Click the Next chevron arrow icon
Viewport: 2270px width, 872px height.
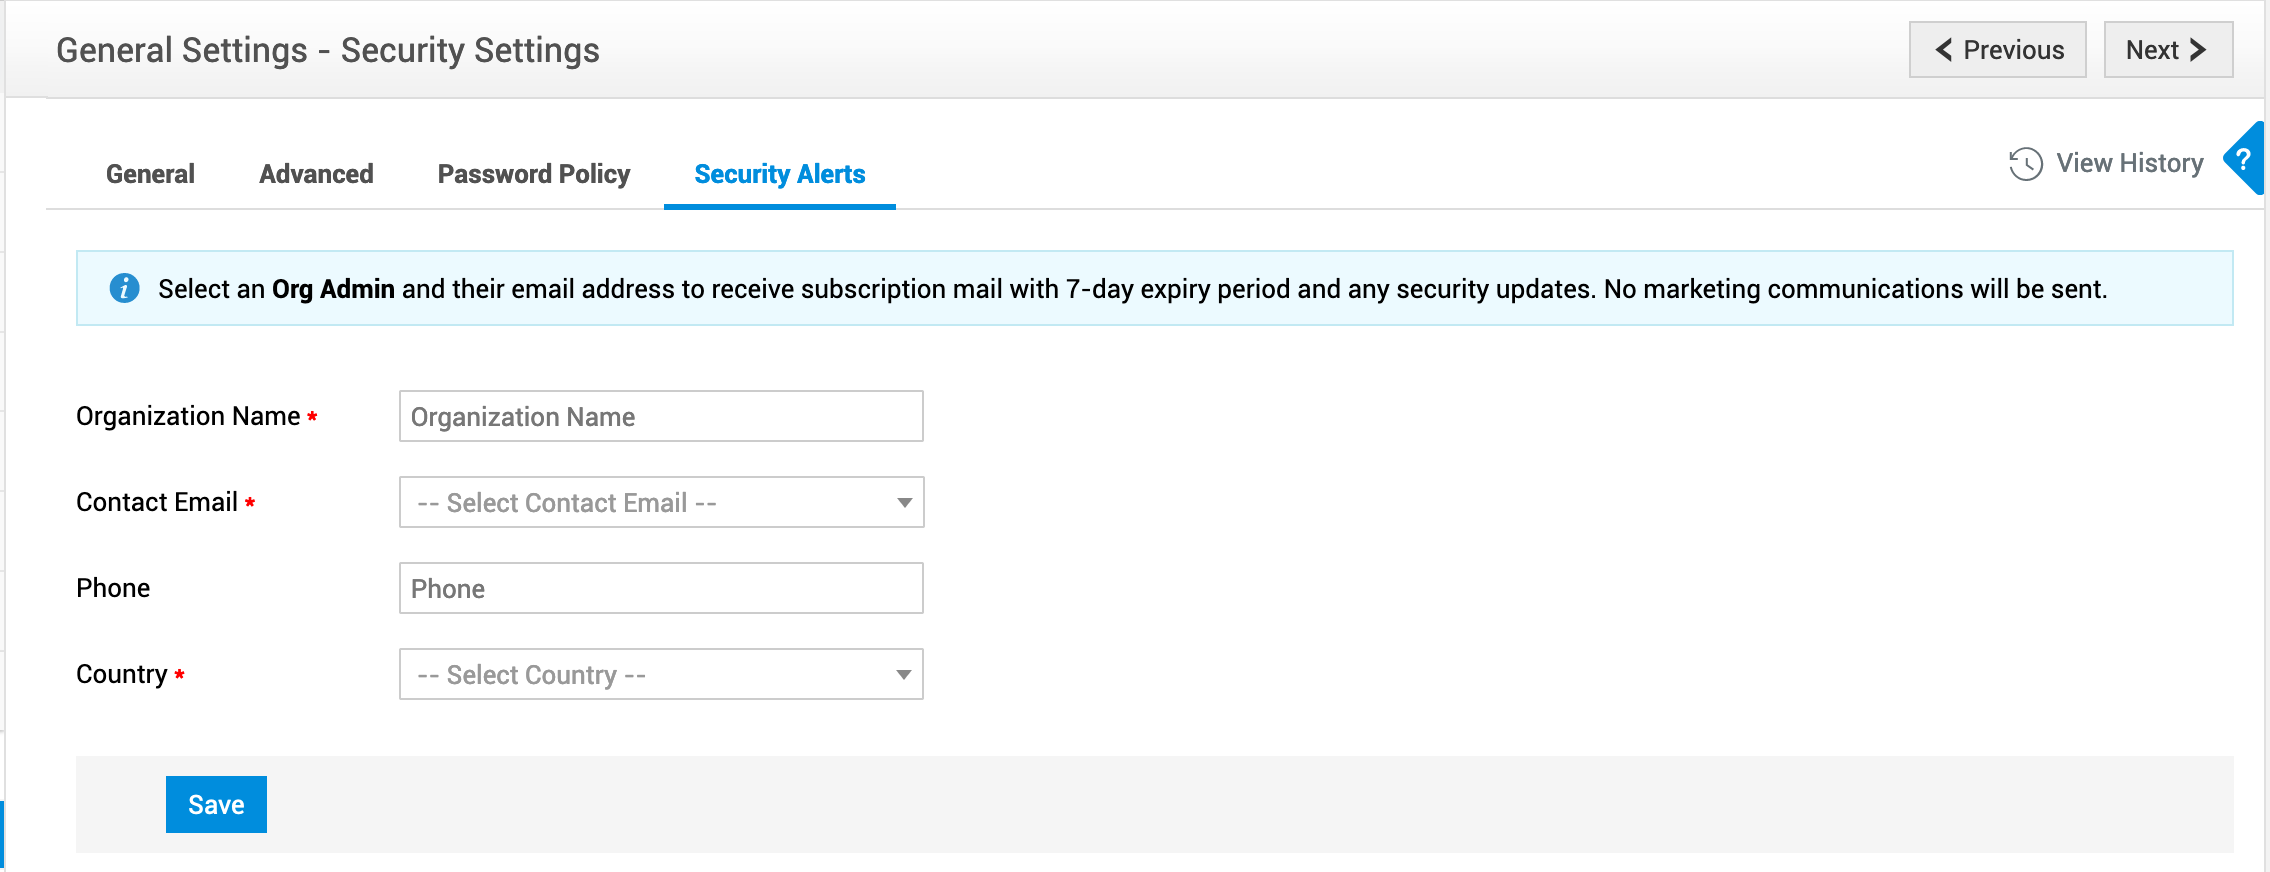tap(2197, 49)
